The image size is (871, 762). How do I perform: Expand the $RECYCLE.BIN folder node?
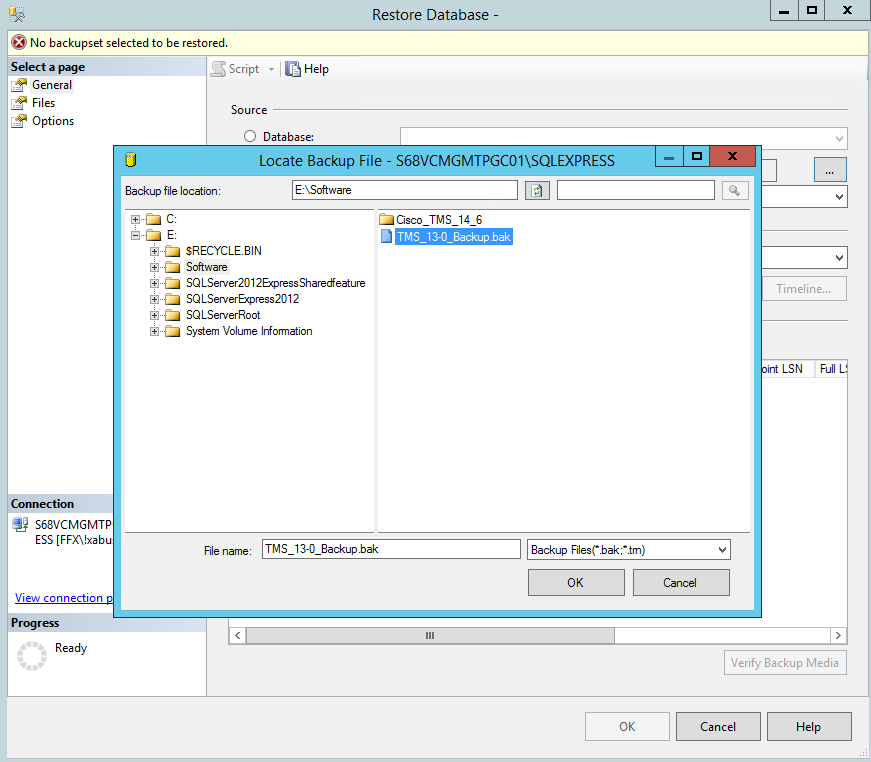[x=155, y=251]
